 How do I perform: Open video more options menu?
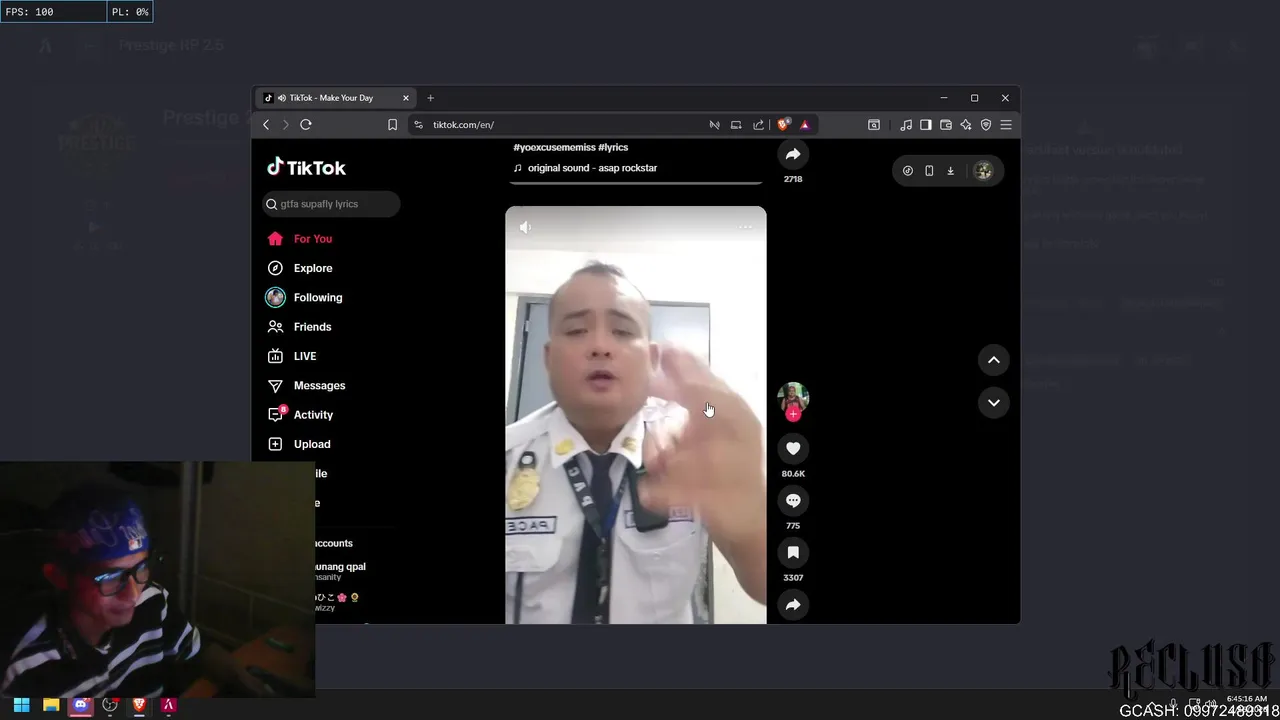745,227
